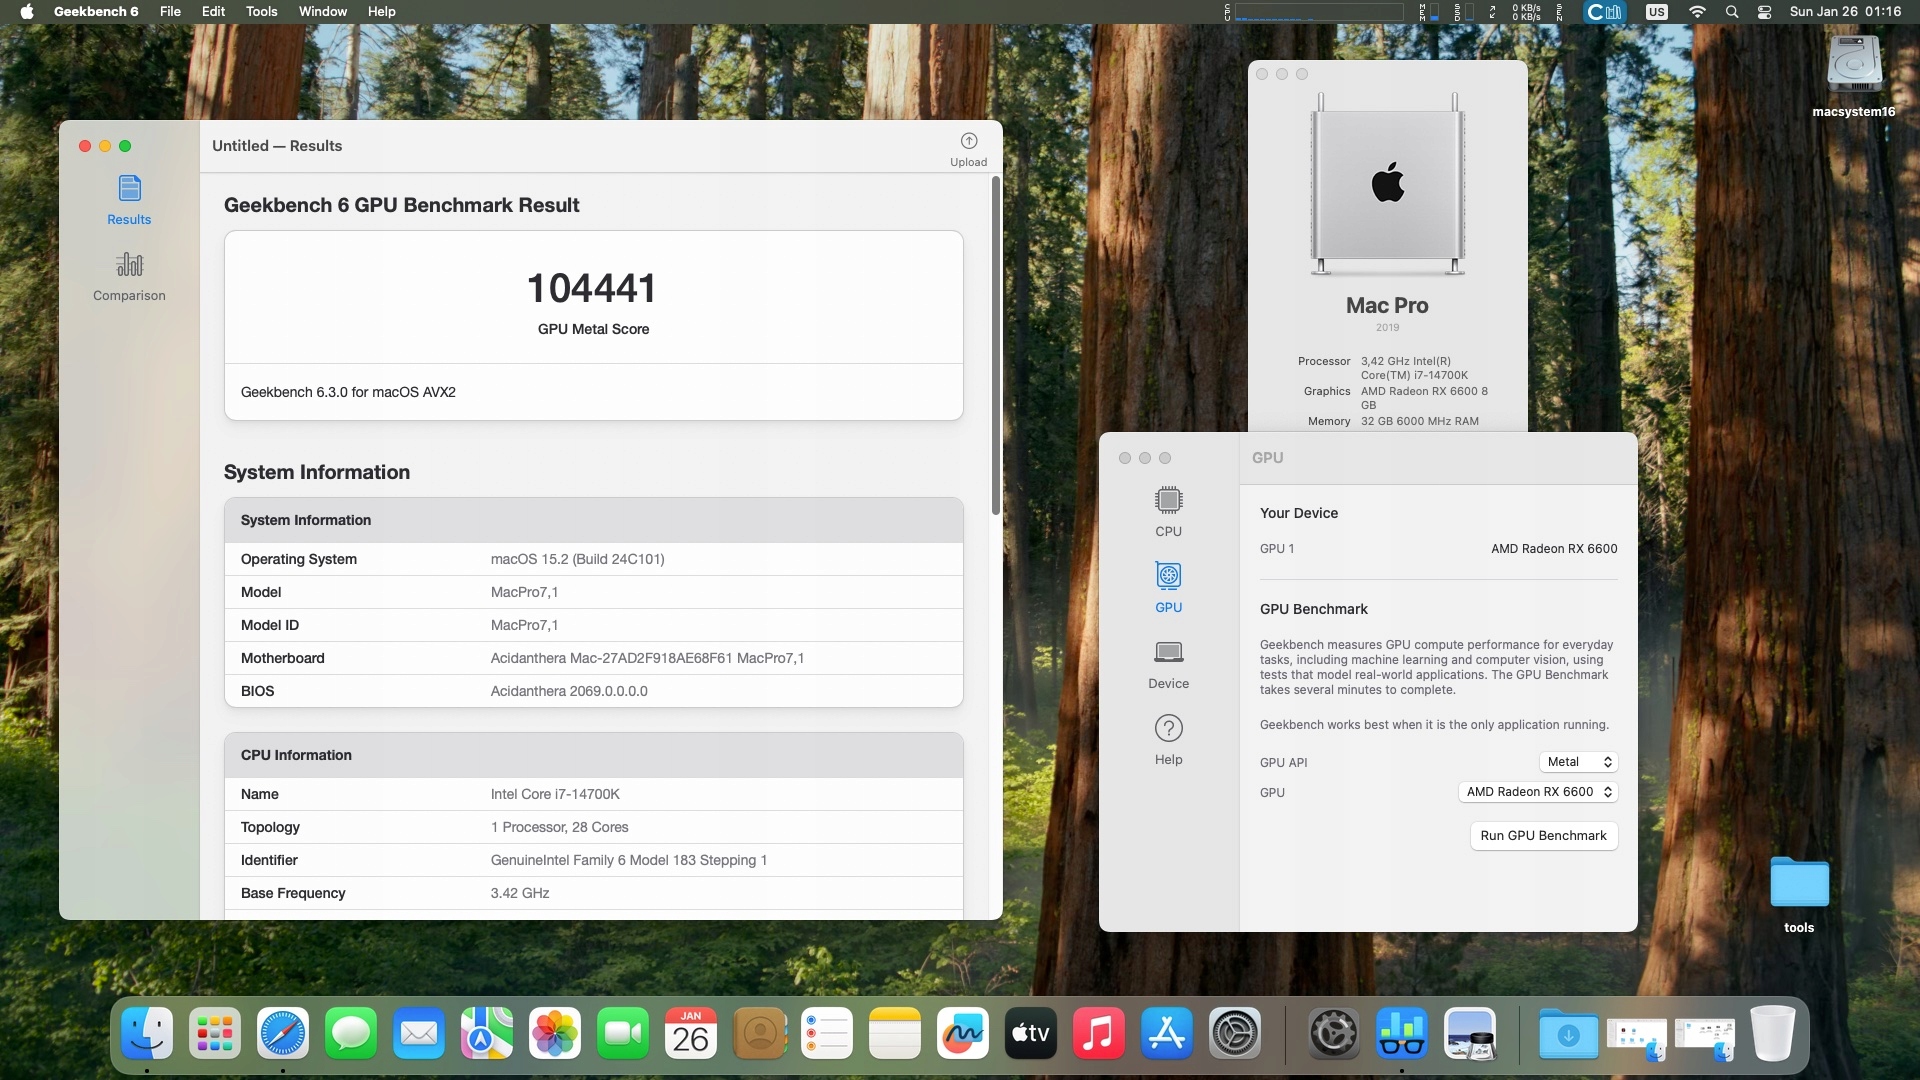Click Run GPU Benchmark button
This screenshot has height=1080, width=1920.
1543,836
